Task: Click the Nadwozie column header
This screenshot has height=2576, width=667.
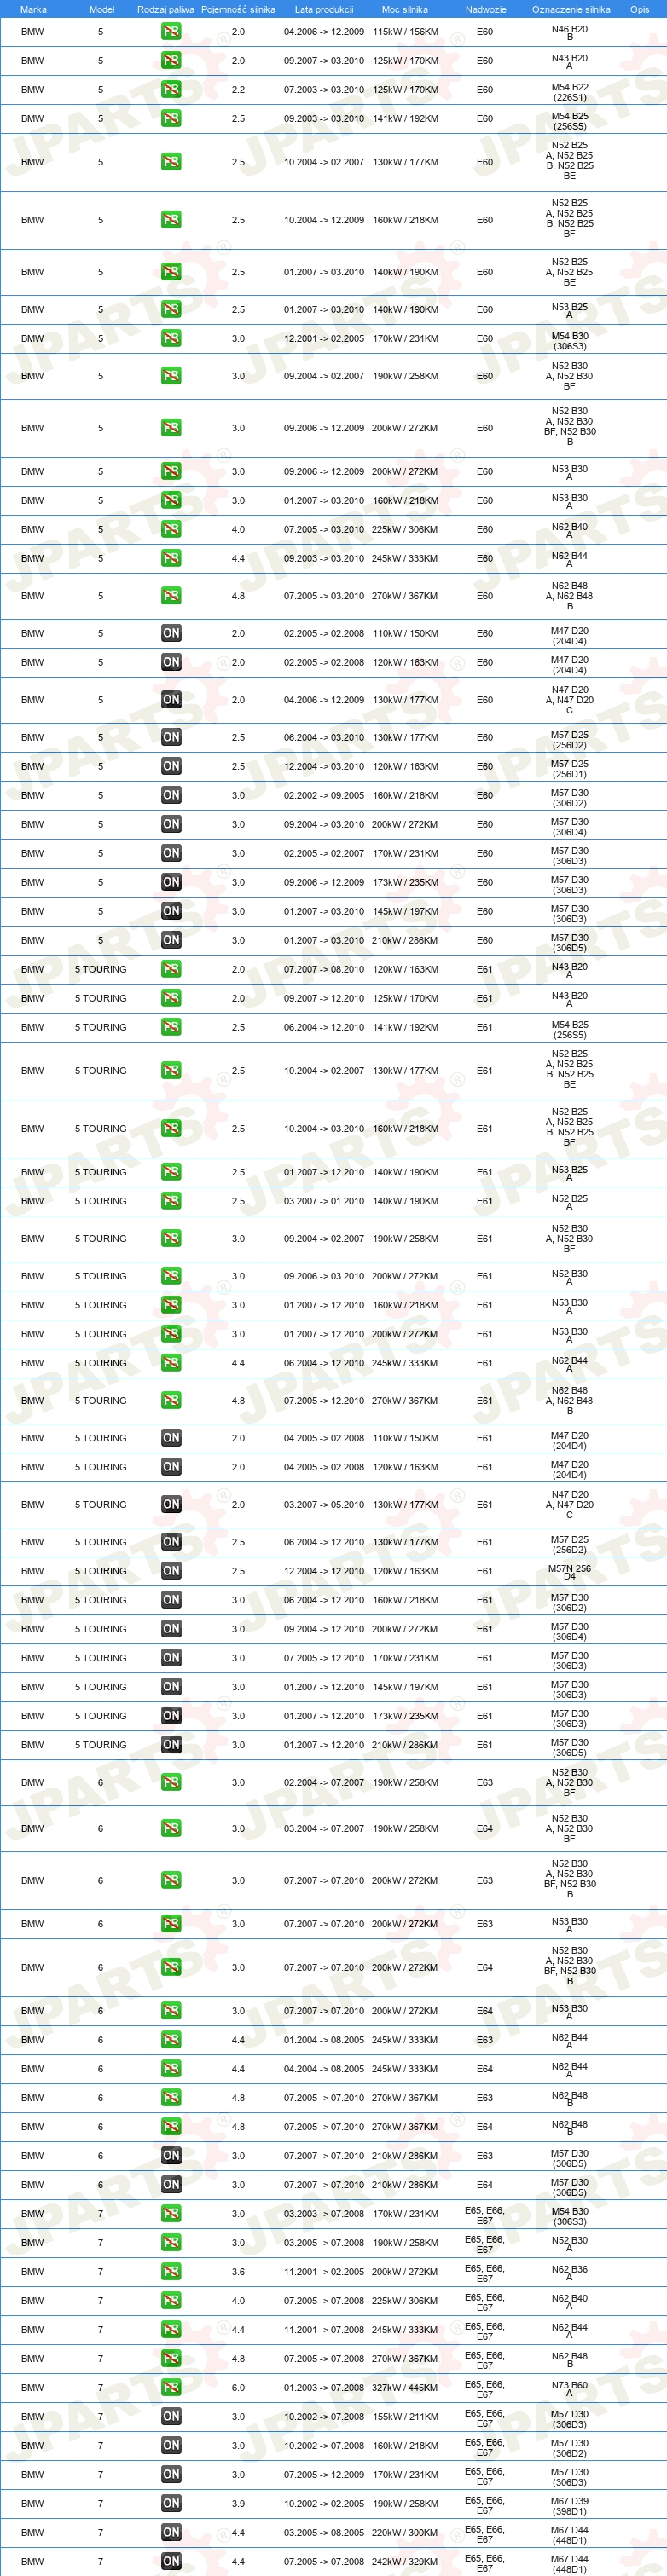Action: 486,9
